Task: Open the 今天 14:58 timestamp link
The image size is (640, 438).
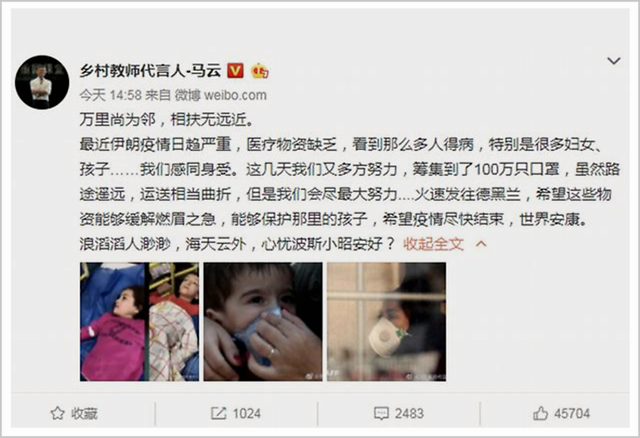Action: [x=110, y=96]
